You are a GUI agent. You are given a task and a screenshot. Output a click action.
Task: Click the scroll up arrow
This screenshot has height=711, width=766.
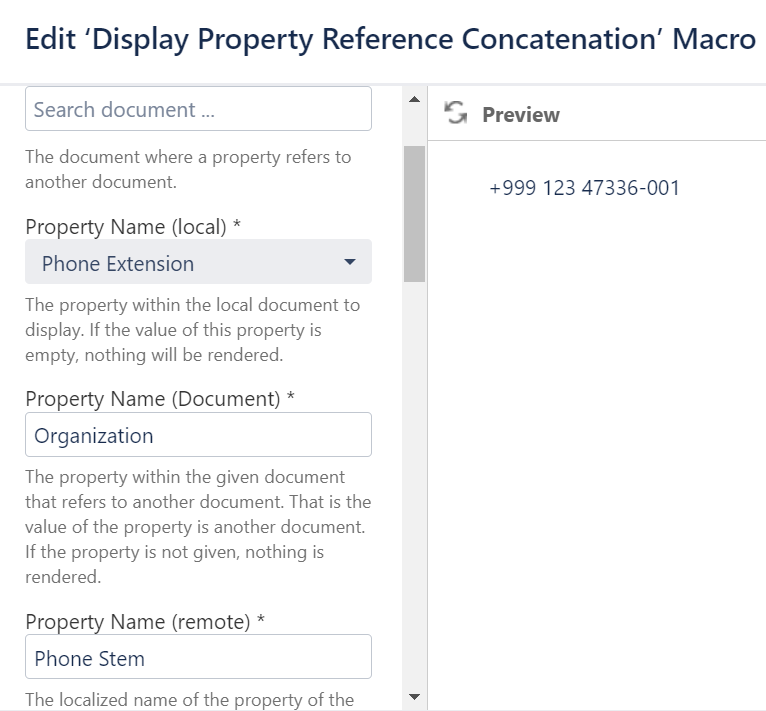(415, 98)
